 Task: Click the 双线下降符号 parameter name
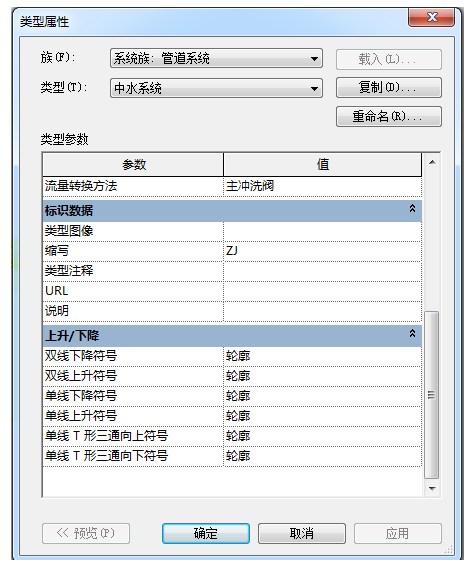click(81, 356)
